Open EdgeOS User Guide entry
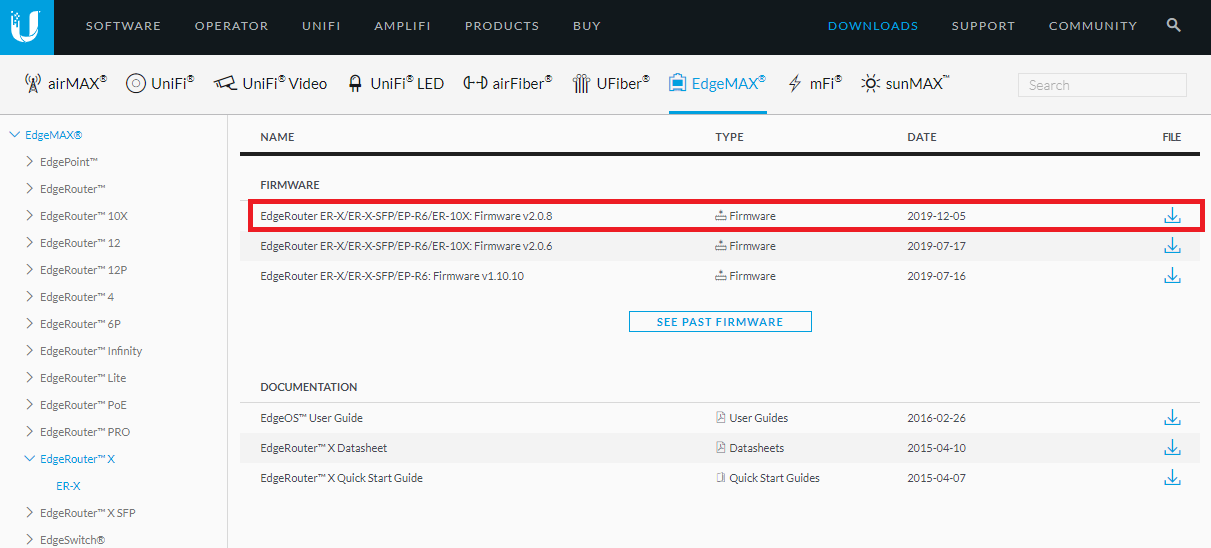This screenshot has width=1211, height=548. (311, 418)
